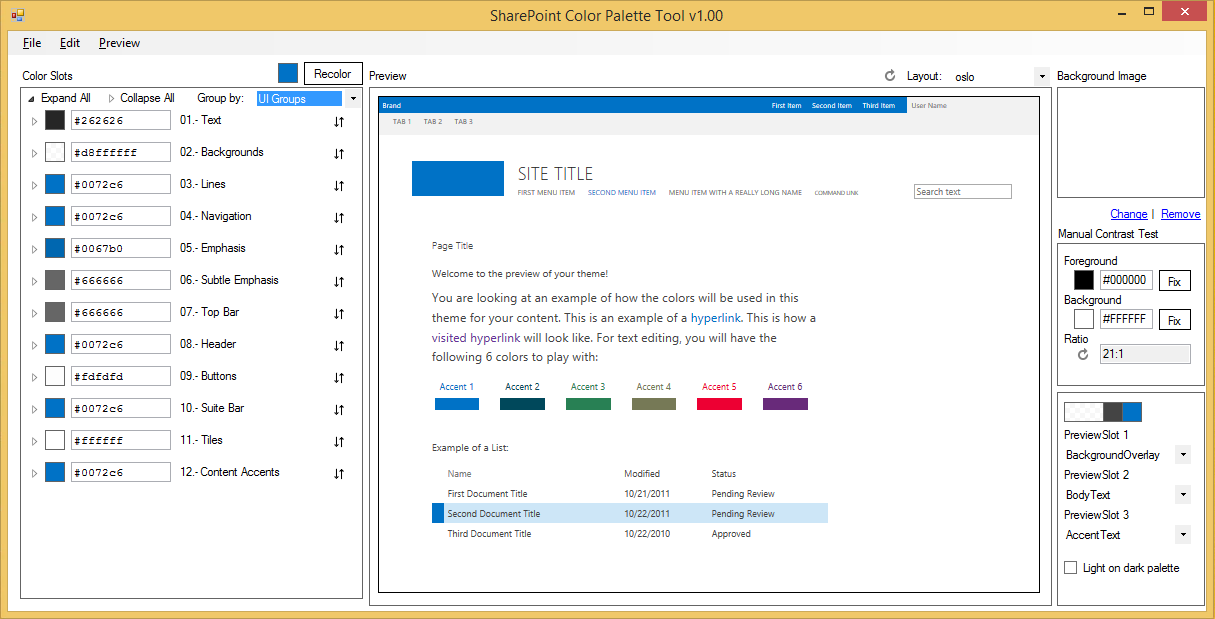This screenshot has height=619, width=1215.
Task: Click the swap arrows icon for 11.- Tiles
Action: pos(339,442)
